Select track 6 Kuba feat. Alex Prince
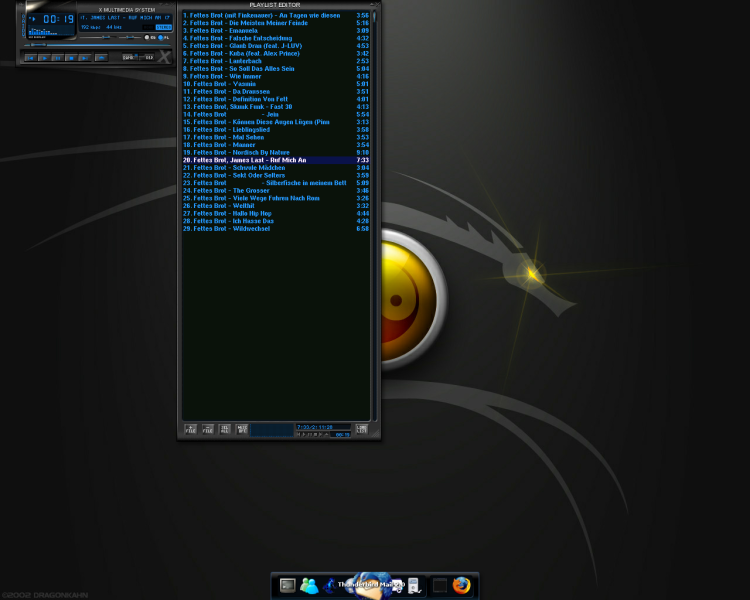Viewport: 750px width, 600px height. (276, 54)
